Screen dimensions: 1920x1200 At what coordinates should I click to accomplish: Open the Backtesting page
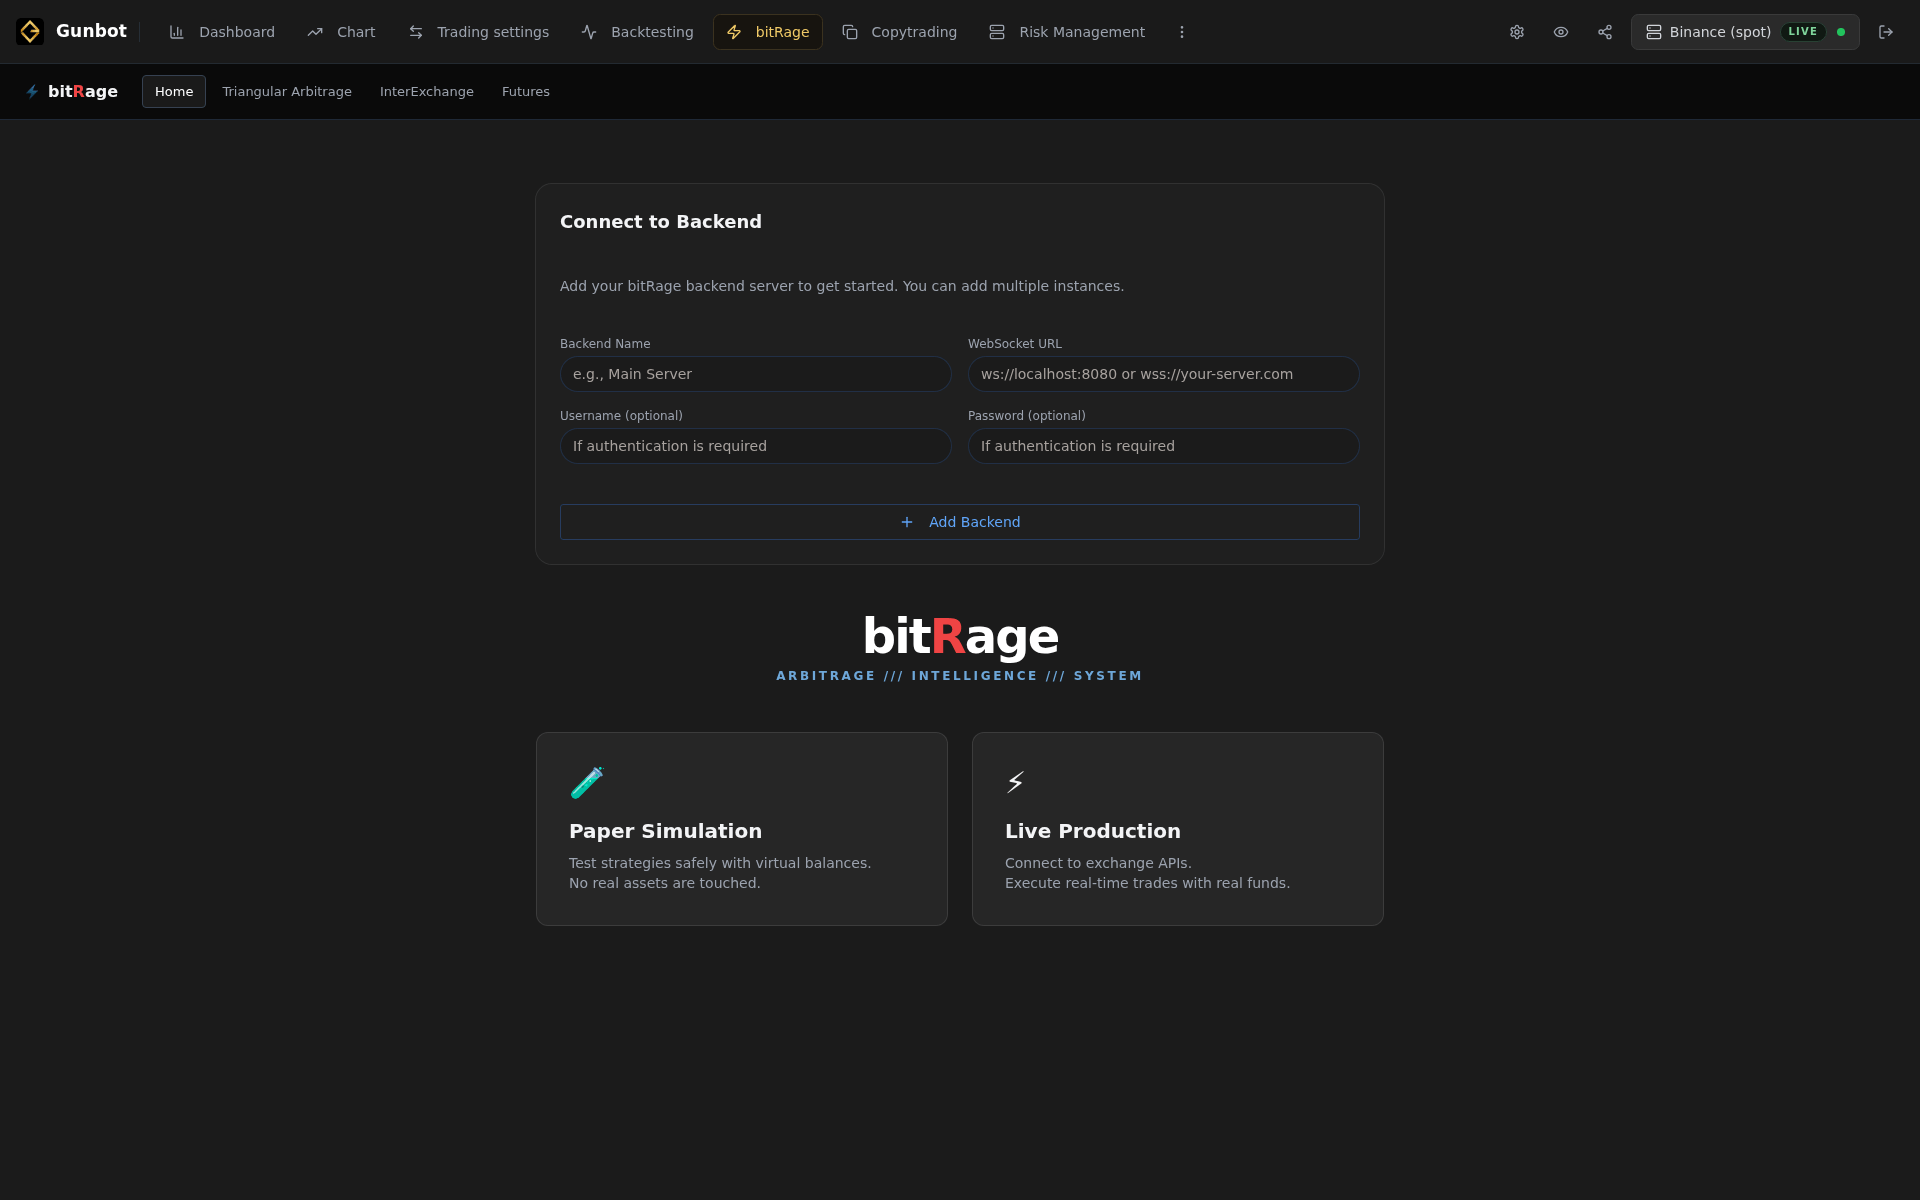click(x=637, y=32)
